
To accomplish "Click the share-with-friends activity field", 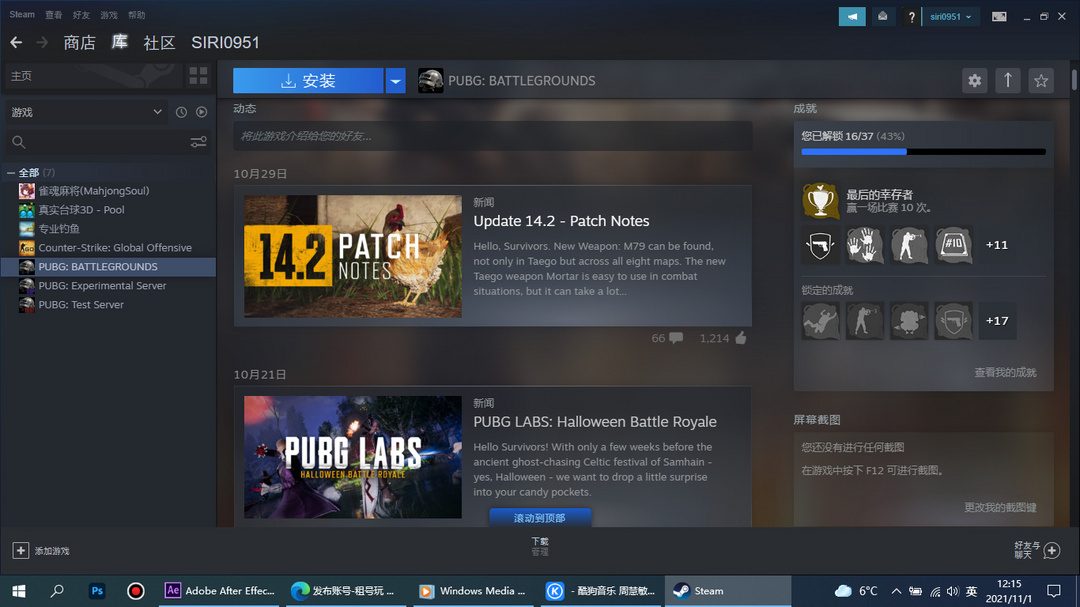I will pos(492,136).
